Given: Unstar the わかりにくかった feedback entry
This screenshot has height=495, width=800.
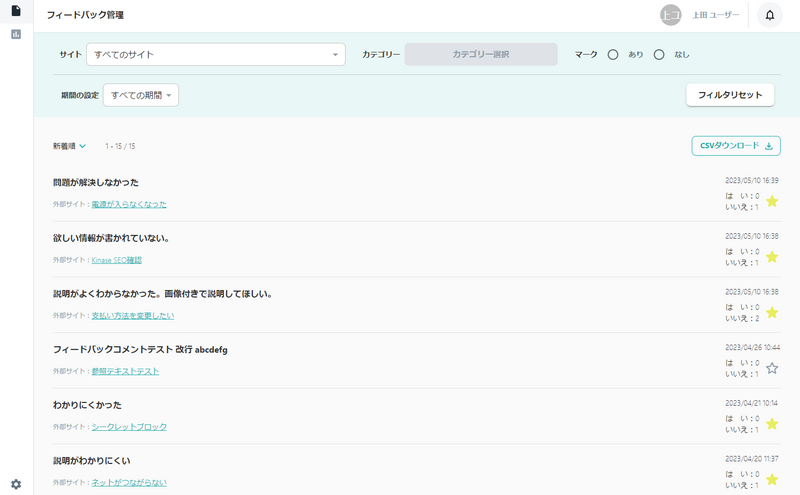Looking at the screenshot, I should pos(772,424).
